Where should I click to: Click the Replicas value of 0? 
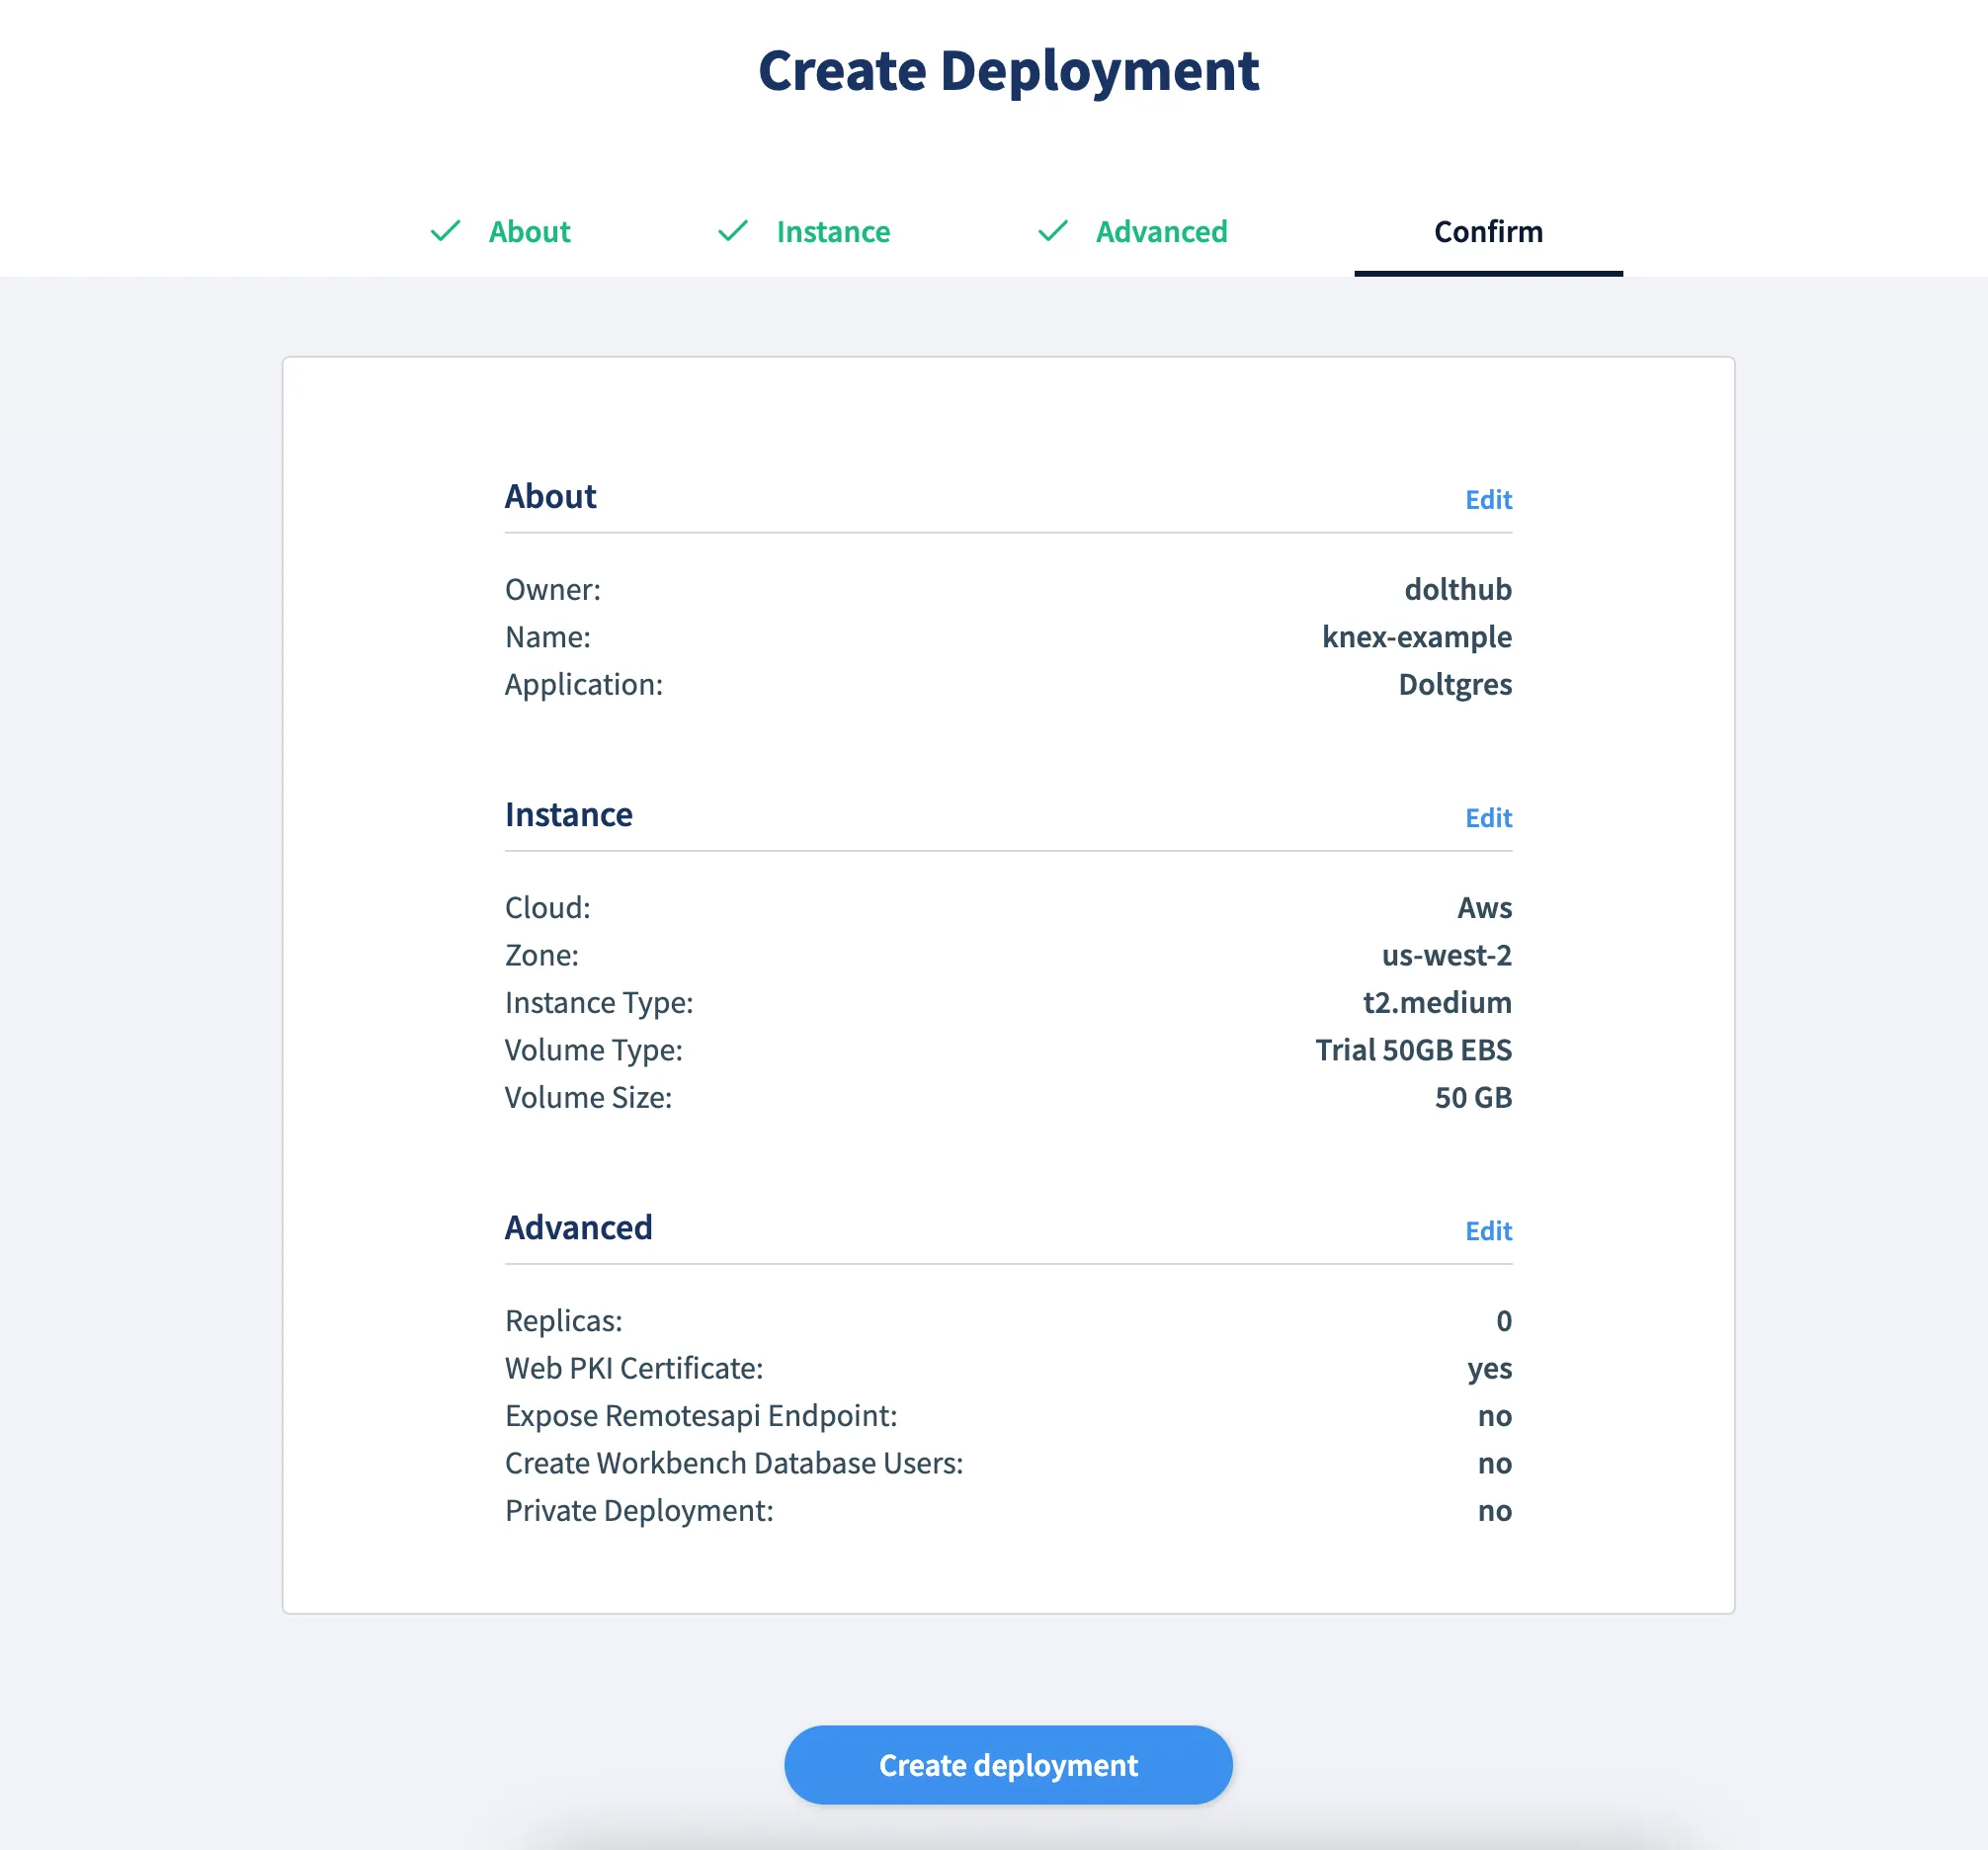click(1505, 1320)
